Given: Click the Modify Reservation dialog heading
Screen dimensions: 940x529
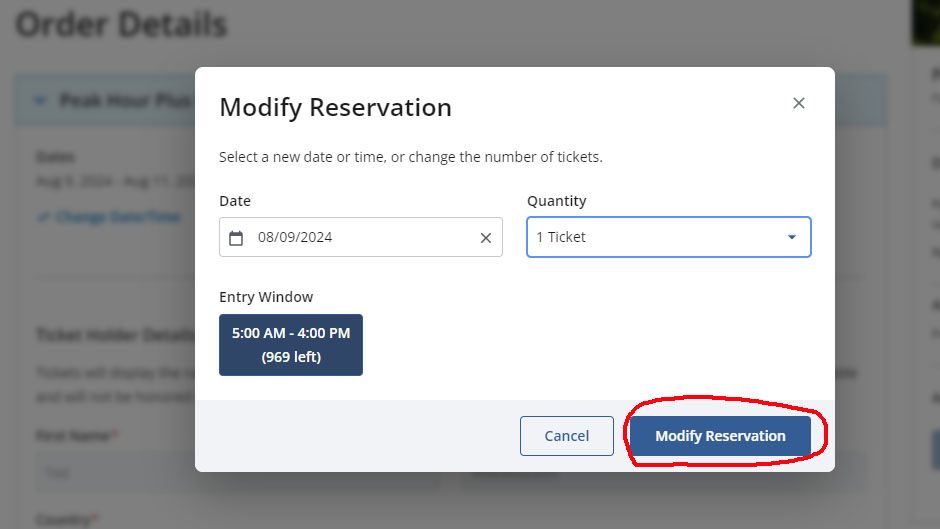Looking at the screenshot, I should pyautogui.click(x=335, y=107).
